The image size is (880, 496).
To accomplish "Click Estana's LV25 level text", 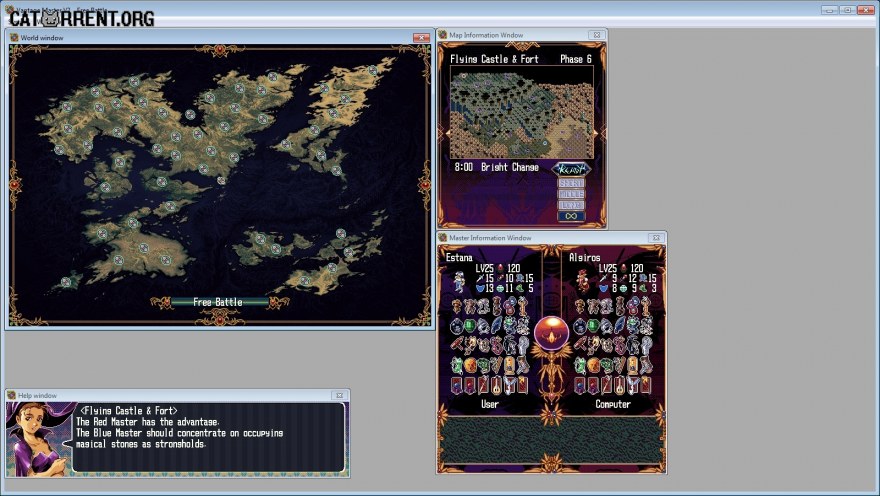I will 484,269.
